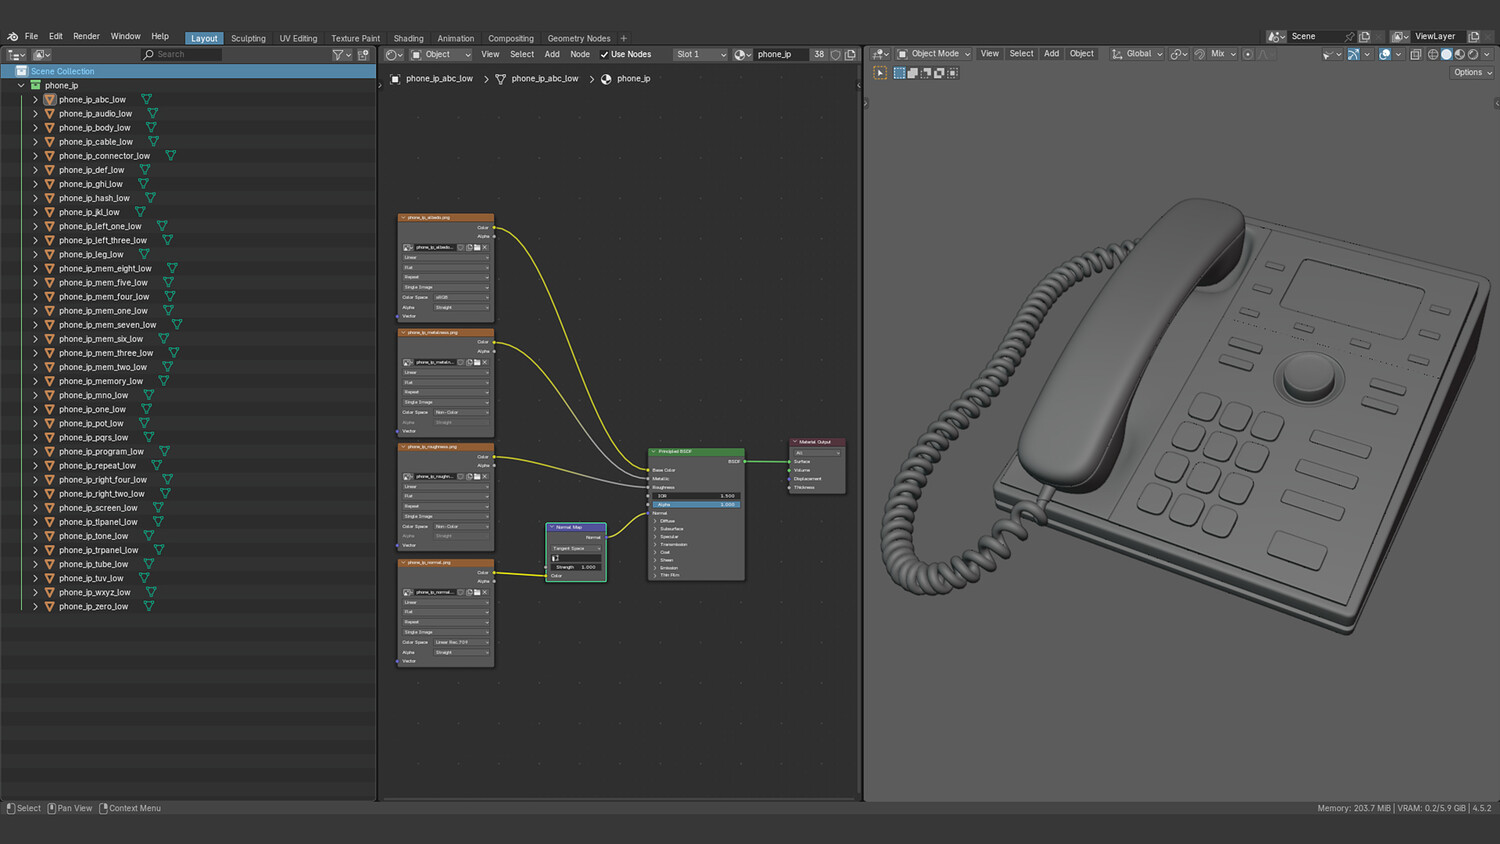
Task: Choose the set new selection mode icon
Action: coord(899,73)
